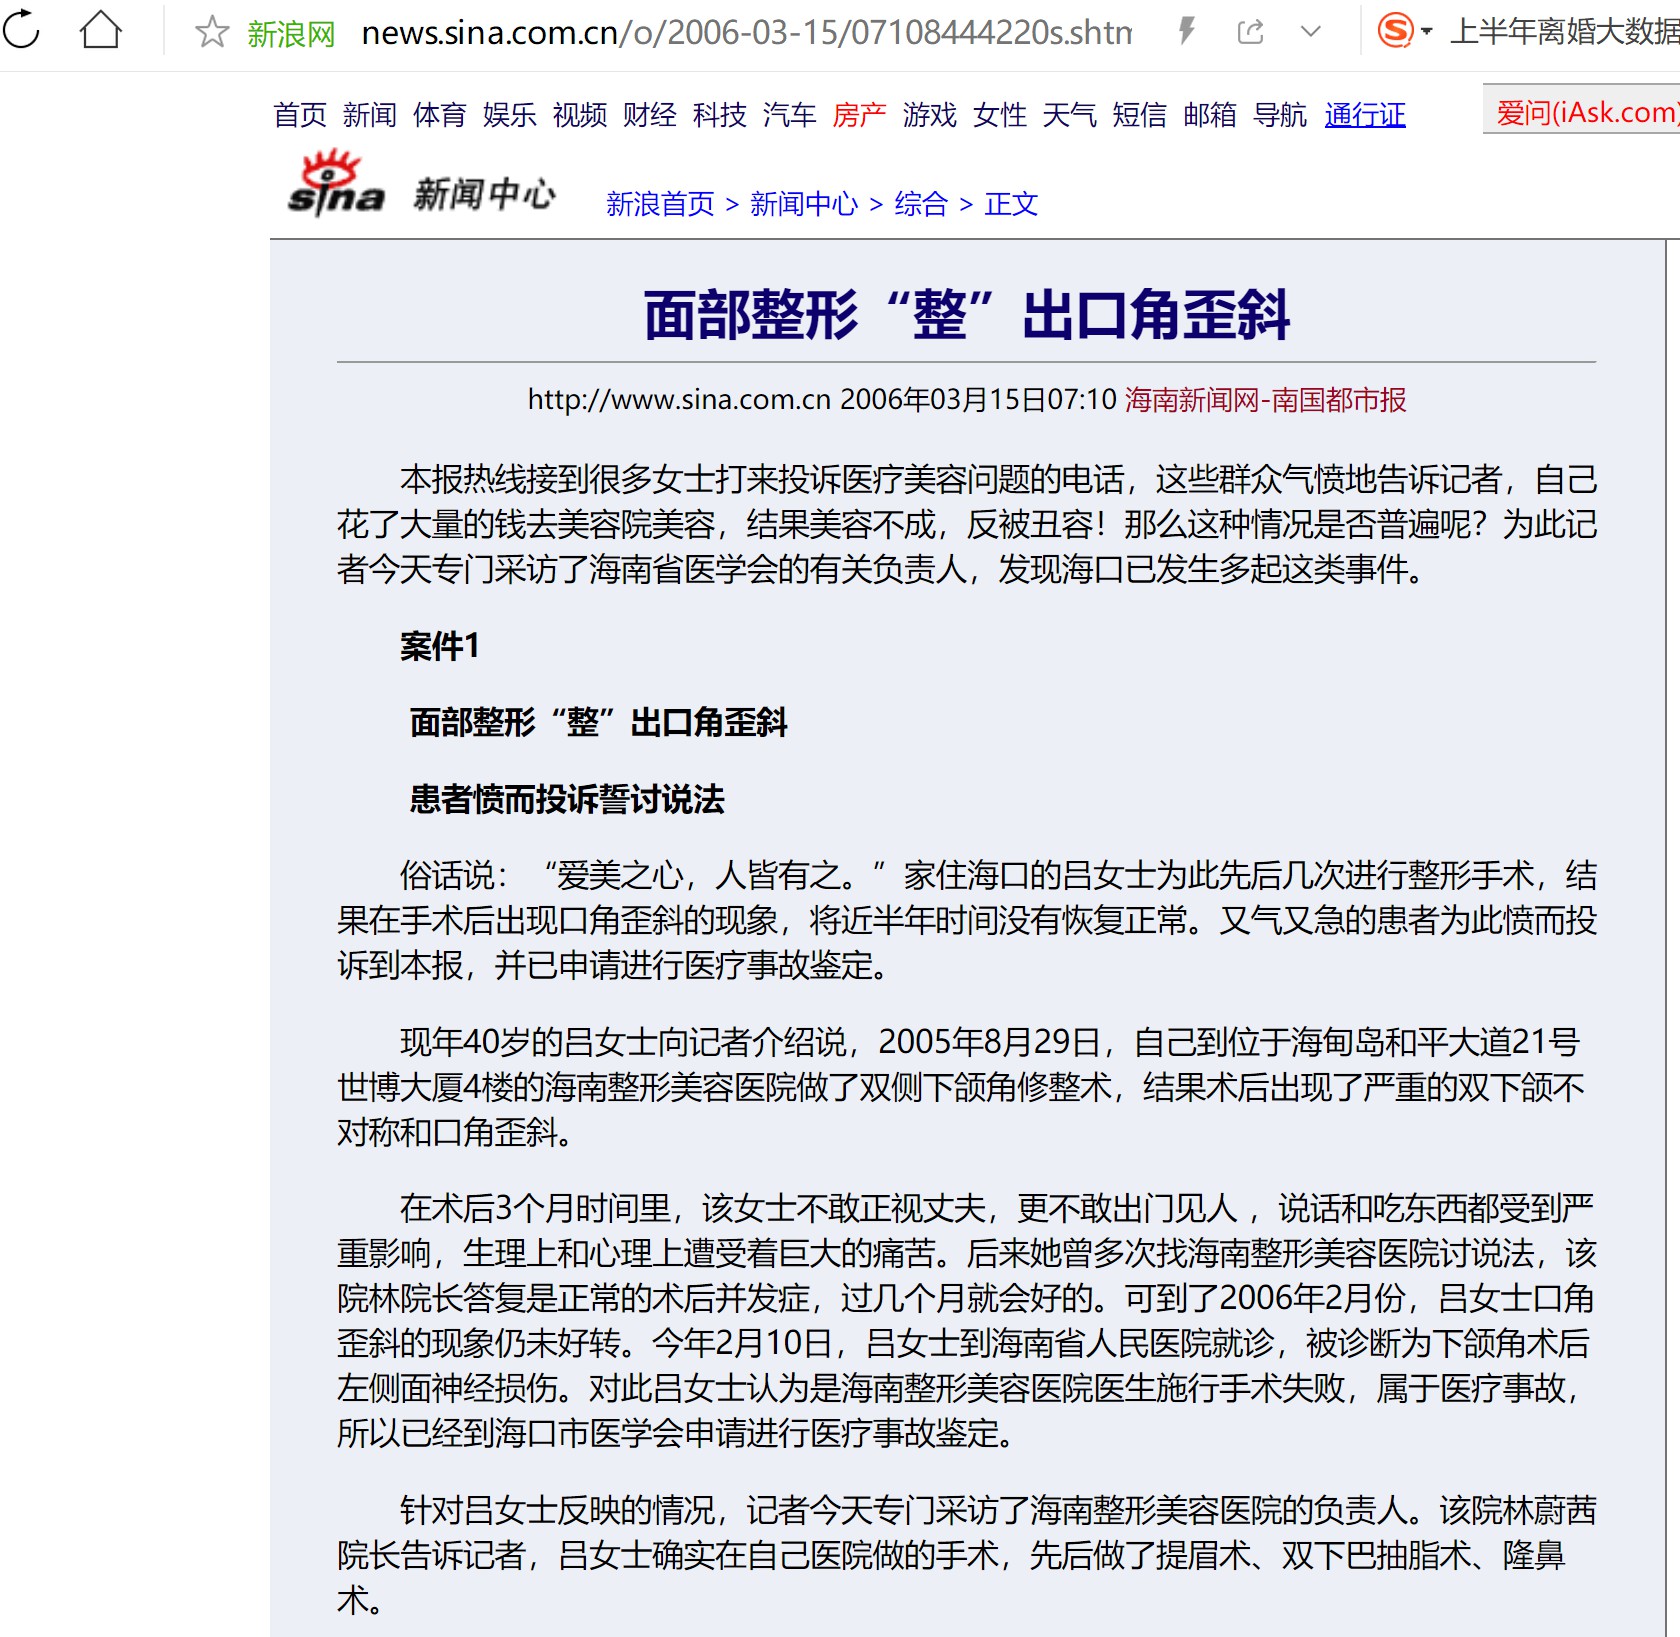Viewport: 1680px width, 1637px height.
Task: Click the bold subheading 患者愤而投诉誓讨说法
Action: click(567, 799)
